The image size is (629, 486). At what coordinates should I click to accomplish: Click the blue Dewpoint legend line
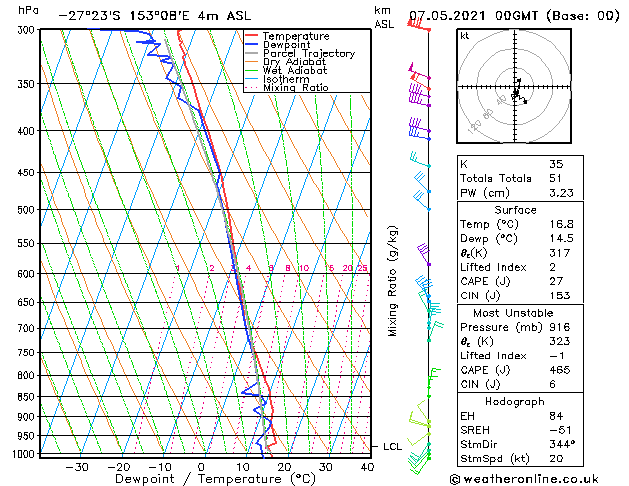point(251,45)
